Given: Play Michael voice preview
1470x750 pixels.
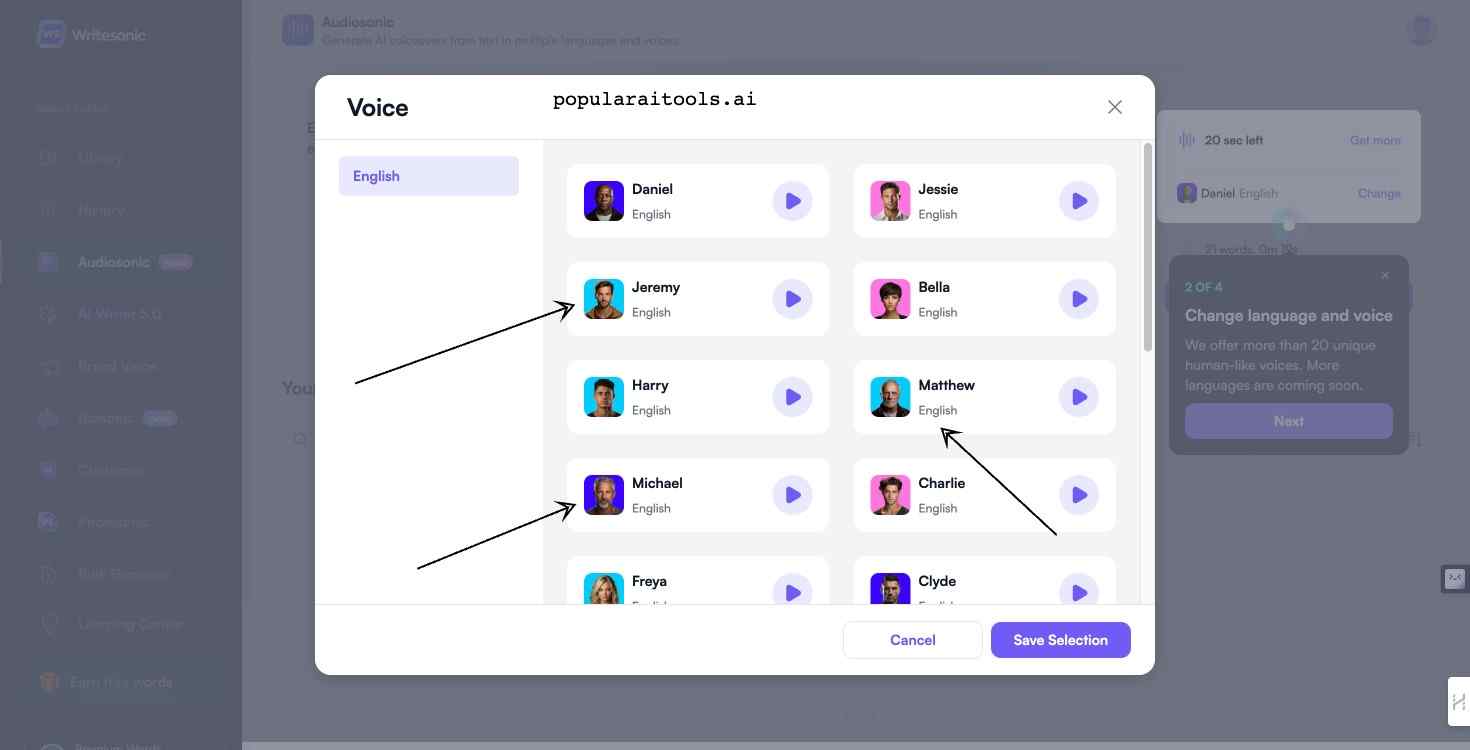Looking at the screenshot, I should pos(792,495).
